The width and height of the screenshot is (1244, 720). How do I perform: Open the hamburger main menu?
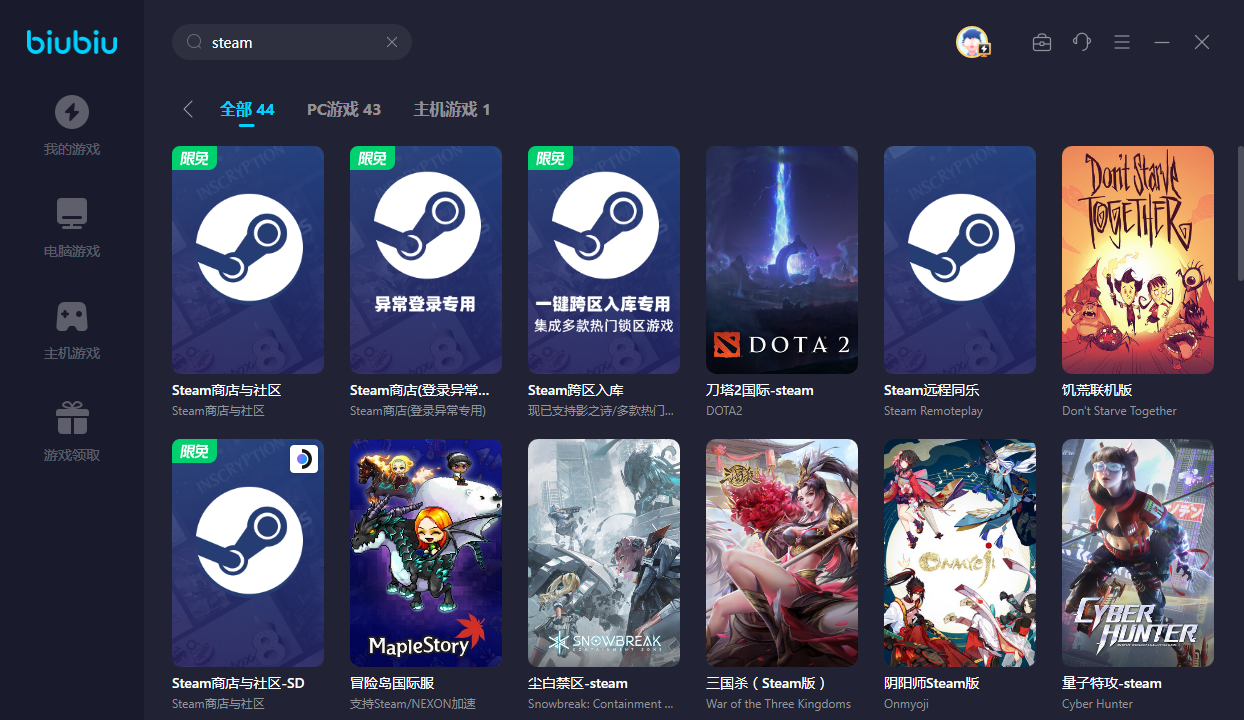point(1122,42)
